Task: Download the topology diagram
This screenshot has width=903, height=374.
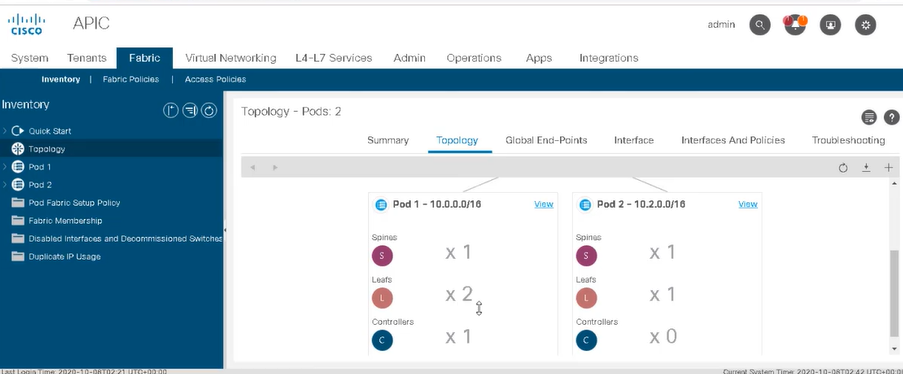Action: pos(866,168)
